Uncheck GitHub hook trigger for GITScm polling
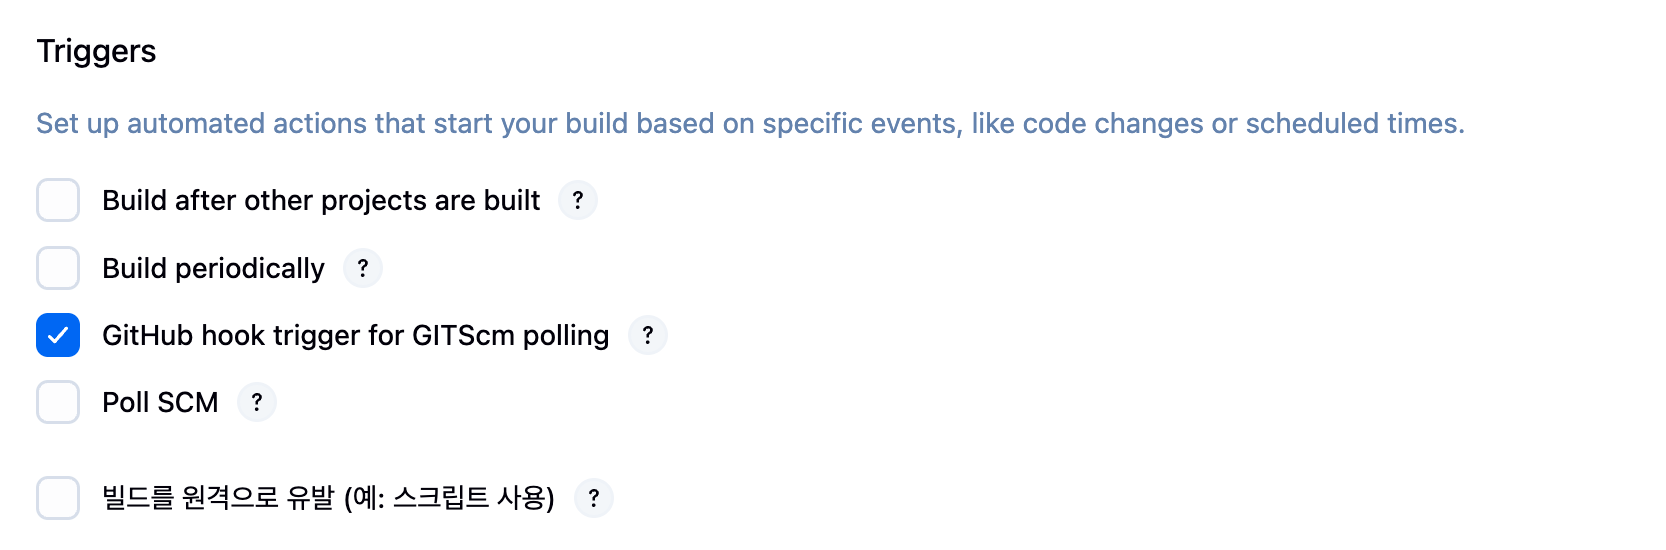 [58, 335]
